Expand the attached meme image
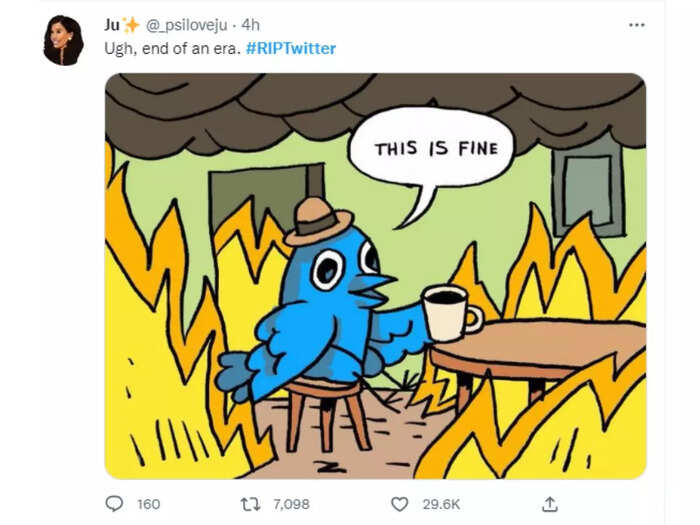The image size is (700, 525). [375, 276]
